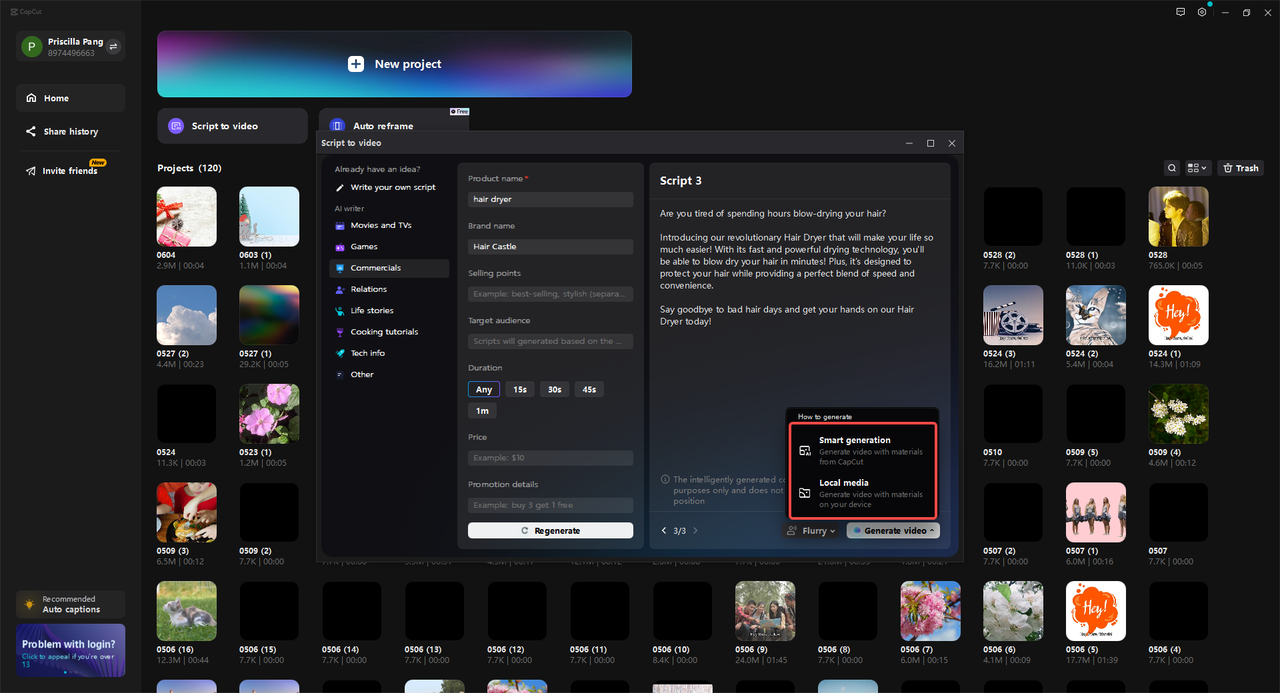Select the 1m duration option
Image resolution: width=1280 pixels, height=693 pixels.
coord(482,411)
